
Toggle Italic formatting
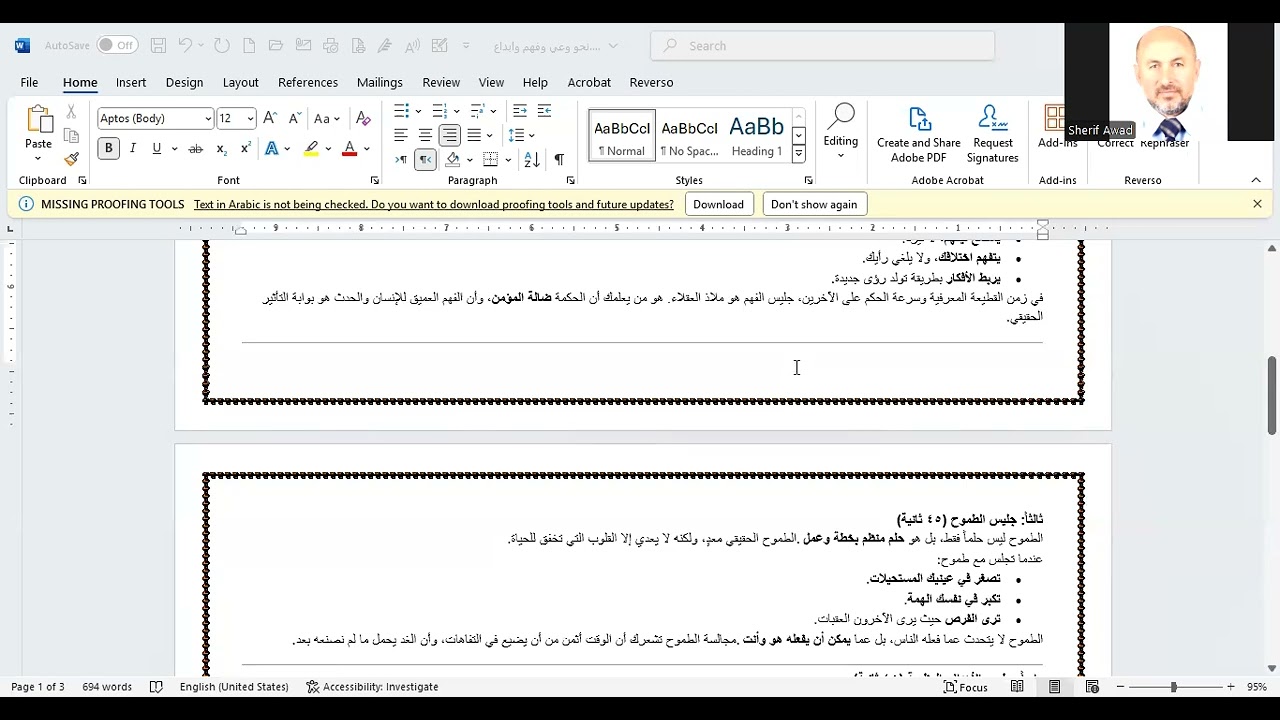click(x=133, y=149)
